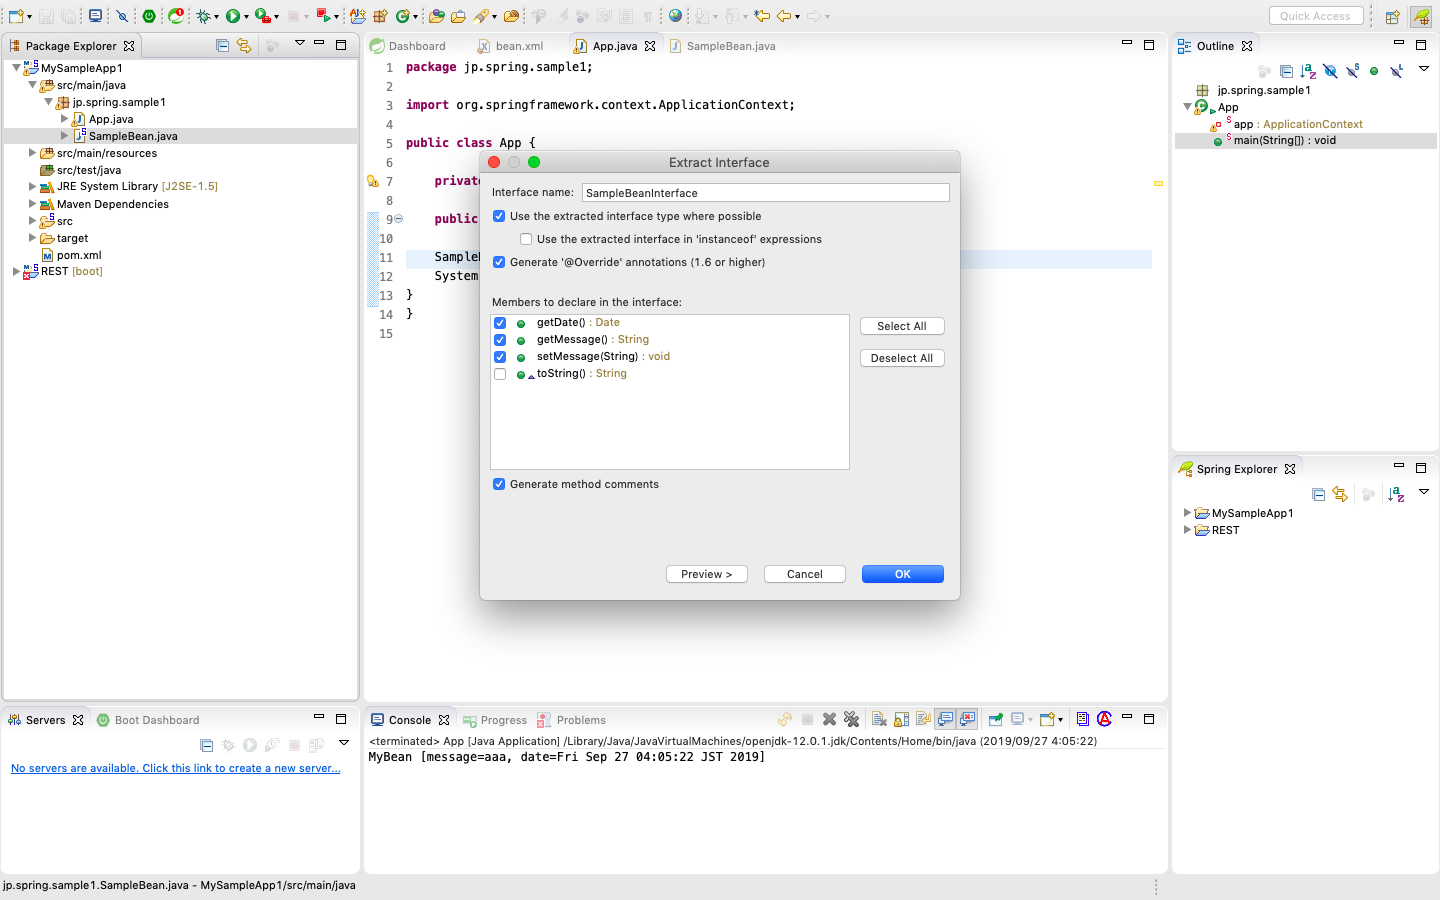
Task: Expand the target folder
Action: click(32, 238)
